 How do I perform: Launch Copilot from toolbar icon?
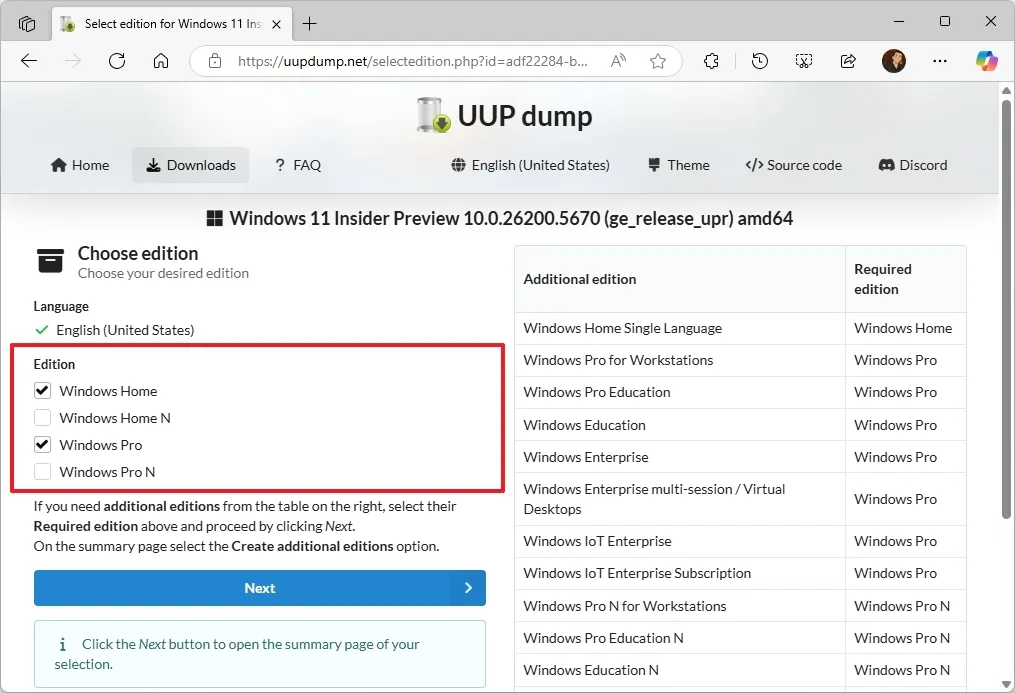(987, 61)
